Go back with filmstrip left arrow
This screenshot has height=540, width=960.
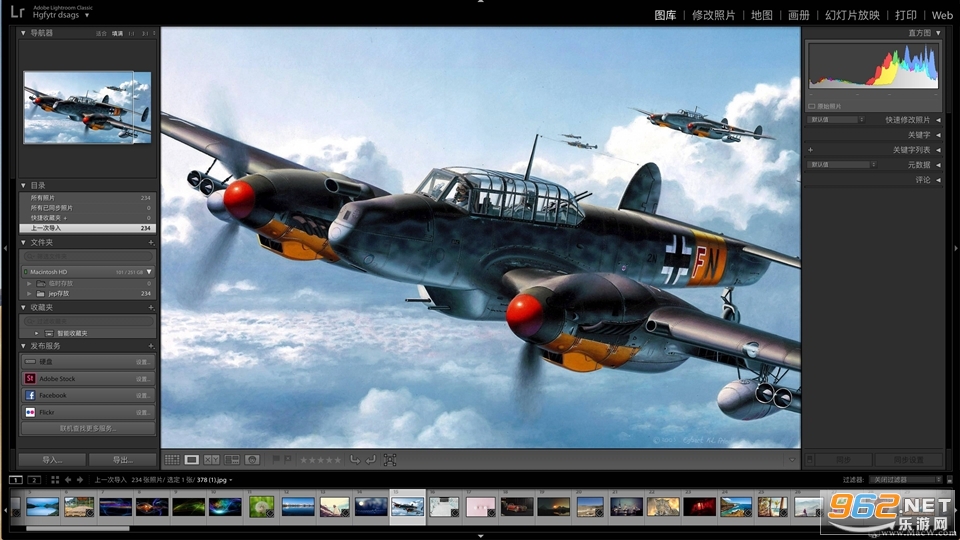(68, 480)
